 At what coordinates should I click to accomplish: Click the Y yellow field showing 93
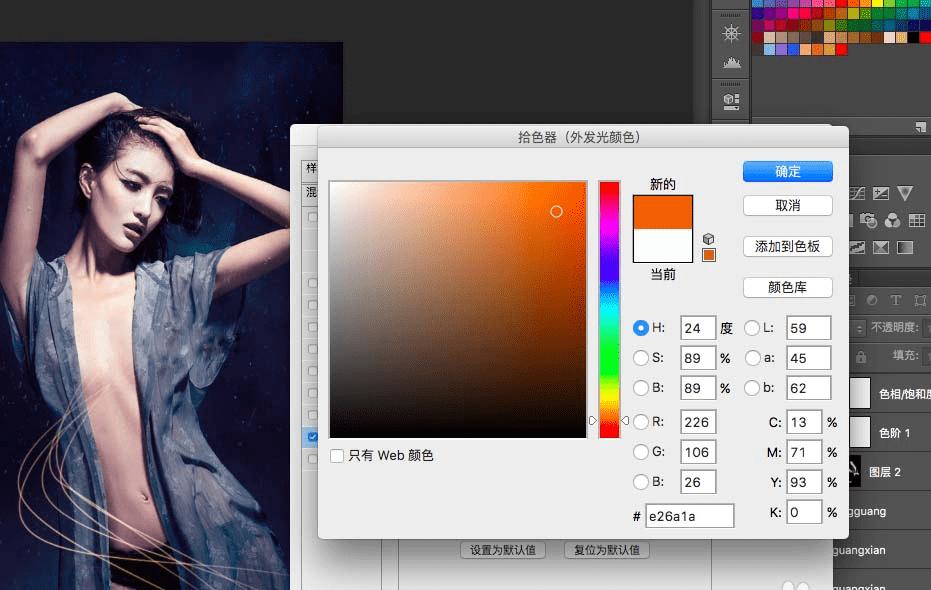(x=804, y=482)
